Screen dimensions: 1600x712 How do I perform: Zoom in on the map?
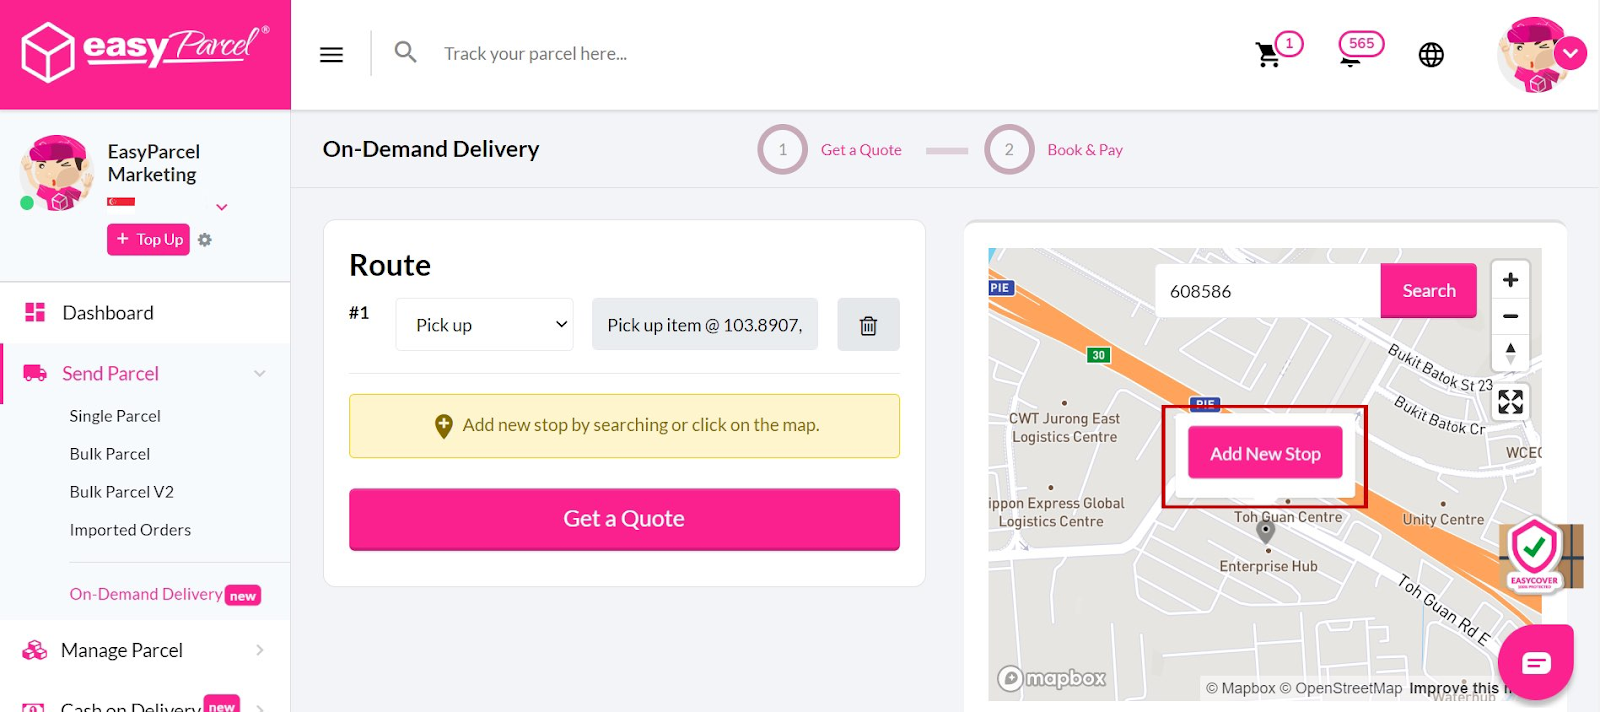click(1509, 280)
